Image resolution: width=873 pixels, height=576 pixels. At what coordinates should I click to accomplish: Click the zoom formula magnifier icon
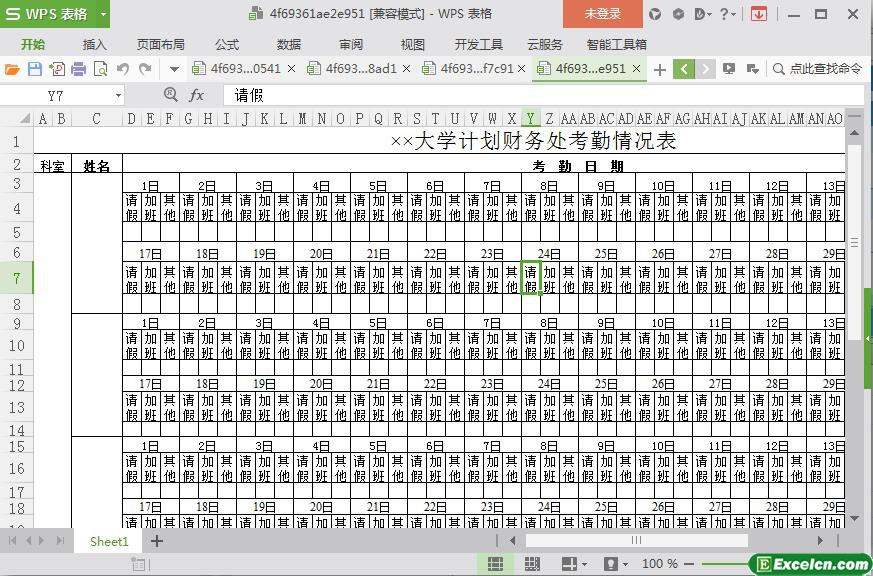[x=170, y=95]
